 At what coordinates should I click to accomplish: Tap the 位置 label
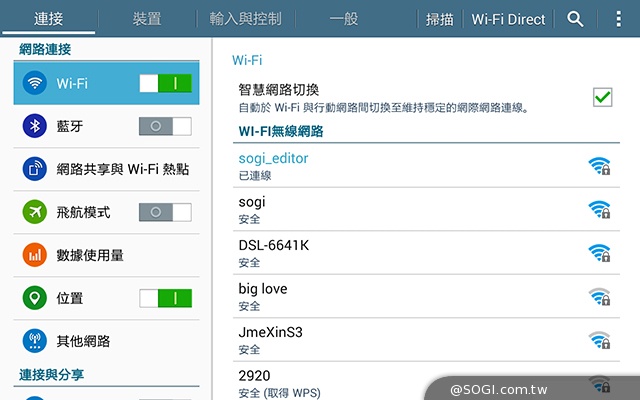70,298
